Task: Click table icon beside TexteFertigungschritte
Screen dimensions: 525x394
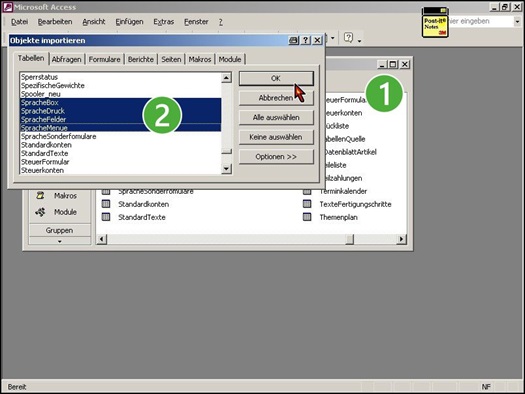Action: tap(307, 204)
